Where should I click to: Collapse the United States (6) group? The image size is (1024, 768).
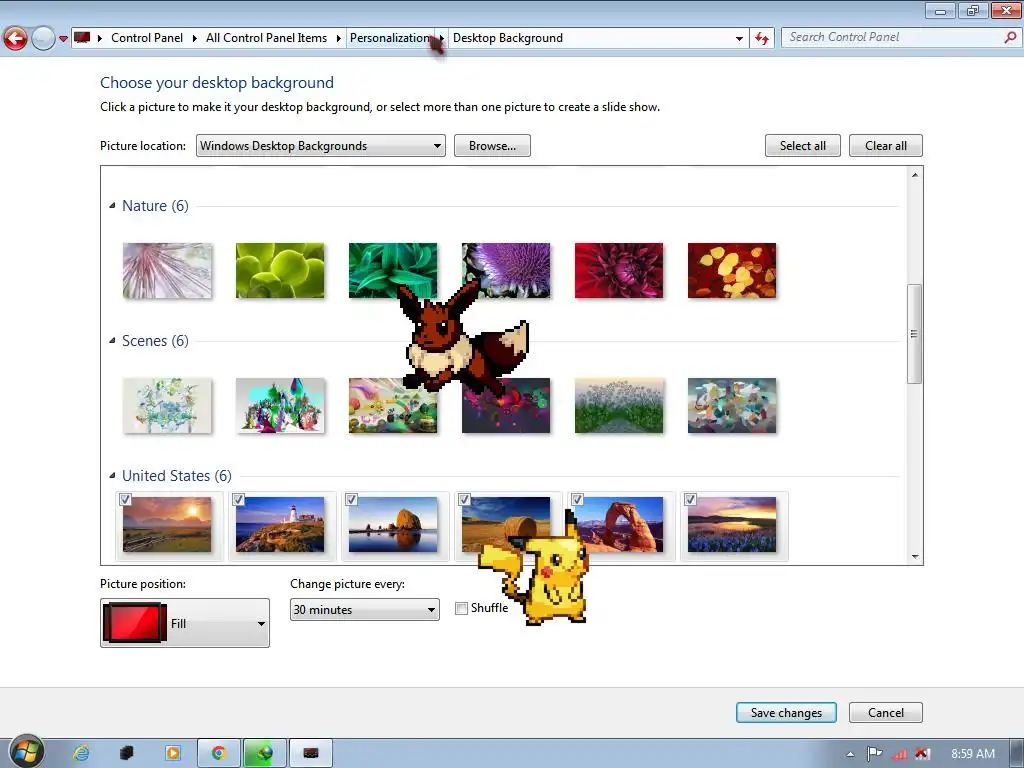coord(112,475)
